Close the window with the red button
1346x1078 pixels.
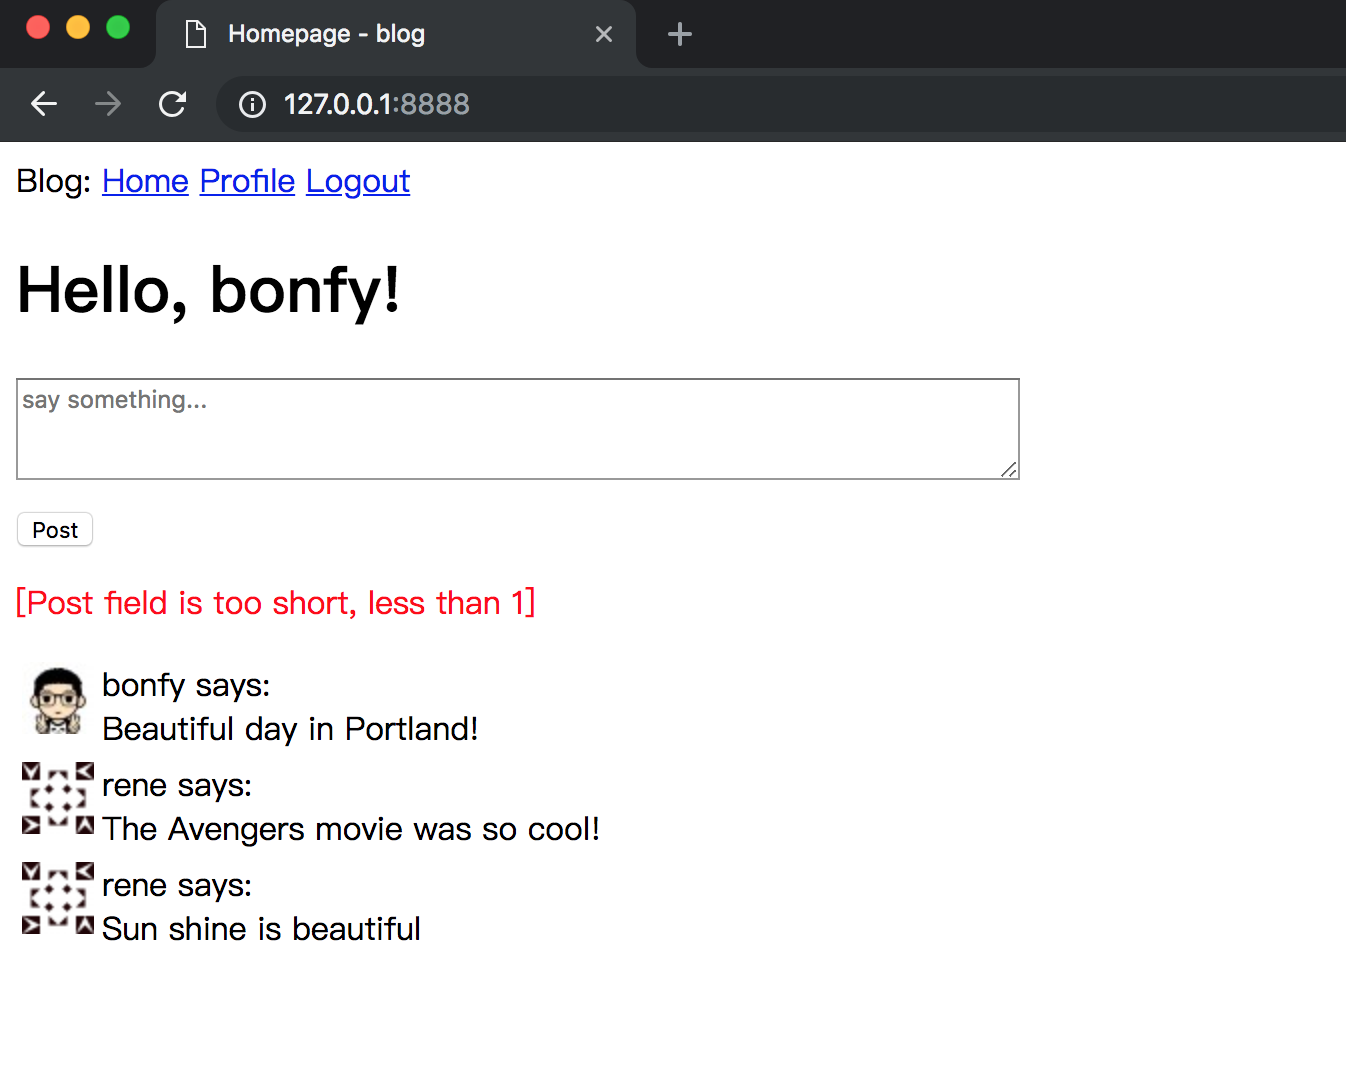[38, 27]
